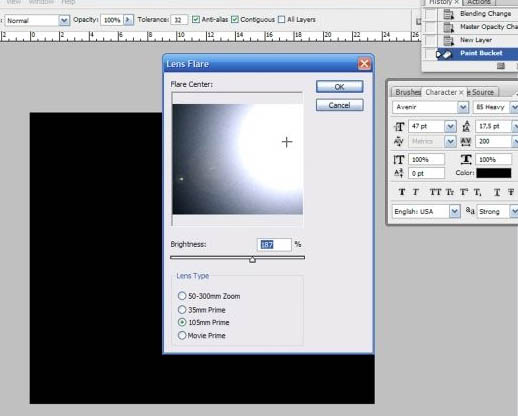
Task: Open the Normal blend mode dropdown
Action: 64,20
